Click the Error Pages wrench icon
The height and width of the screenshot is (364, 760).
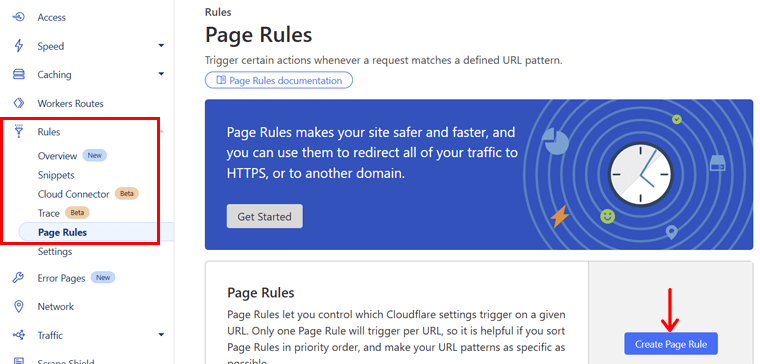pyautogui.click(x=19, y=278)
